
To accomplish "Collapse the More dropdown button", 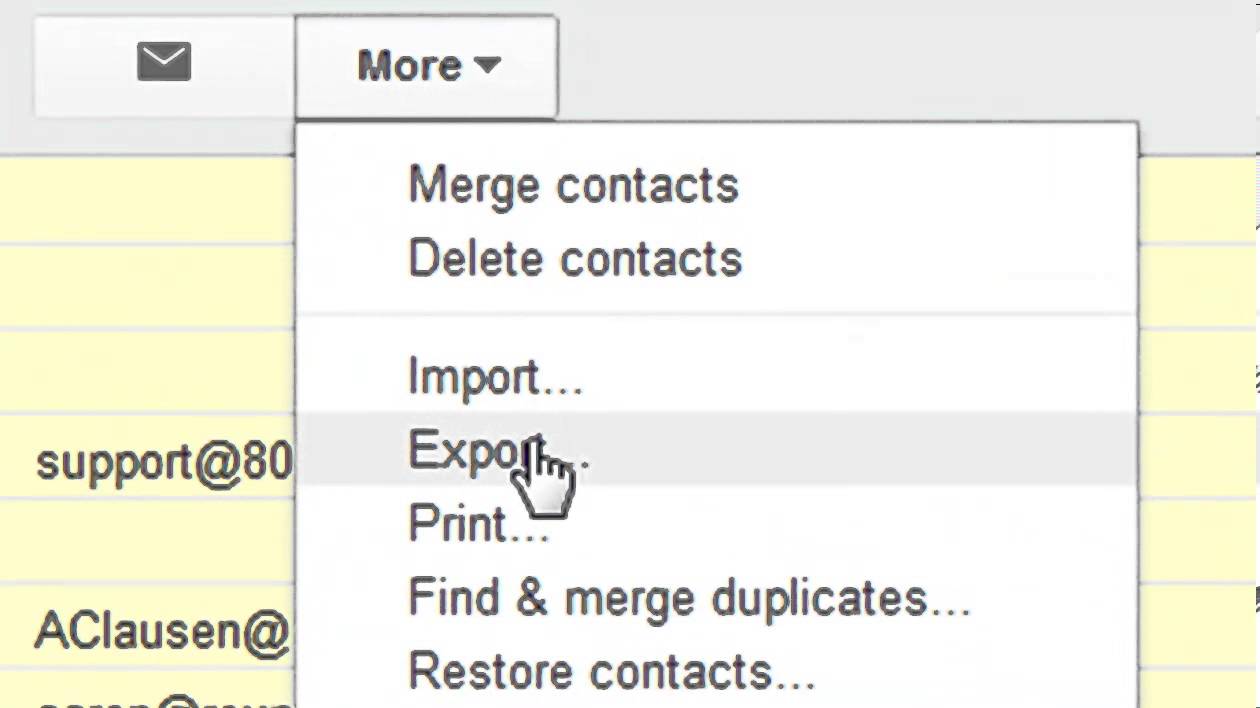I will (408, 66).
